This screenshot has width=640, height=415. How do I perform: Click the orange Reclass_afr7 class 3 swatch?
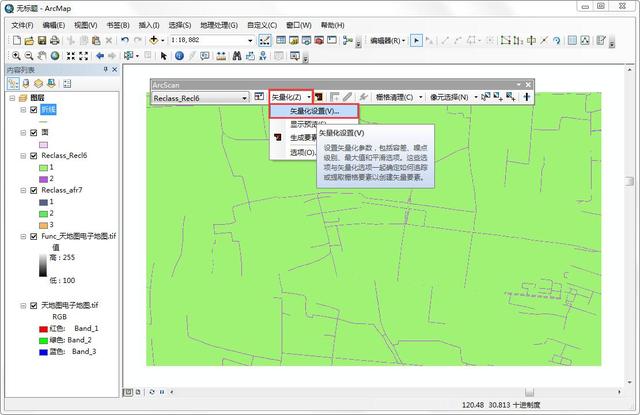click(x=44, y=225)
